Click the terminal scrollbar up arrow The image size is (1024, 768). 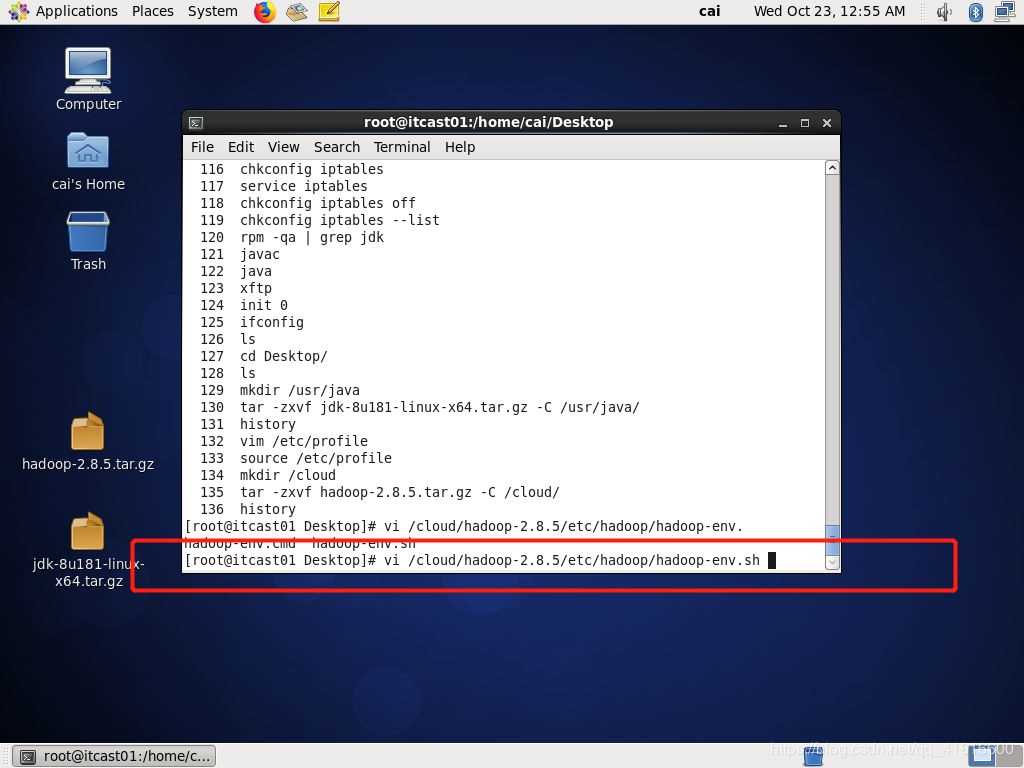(832, 168)
